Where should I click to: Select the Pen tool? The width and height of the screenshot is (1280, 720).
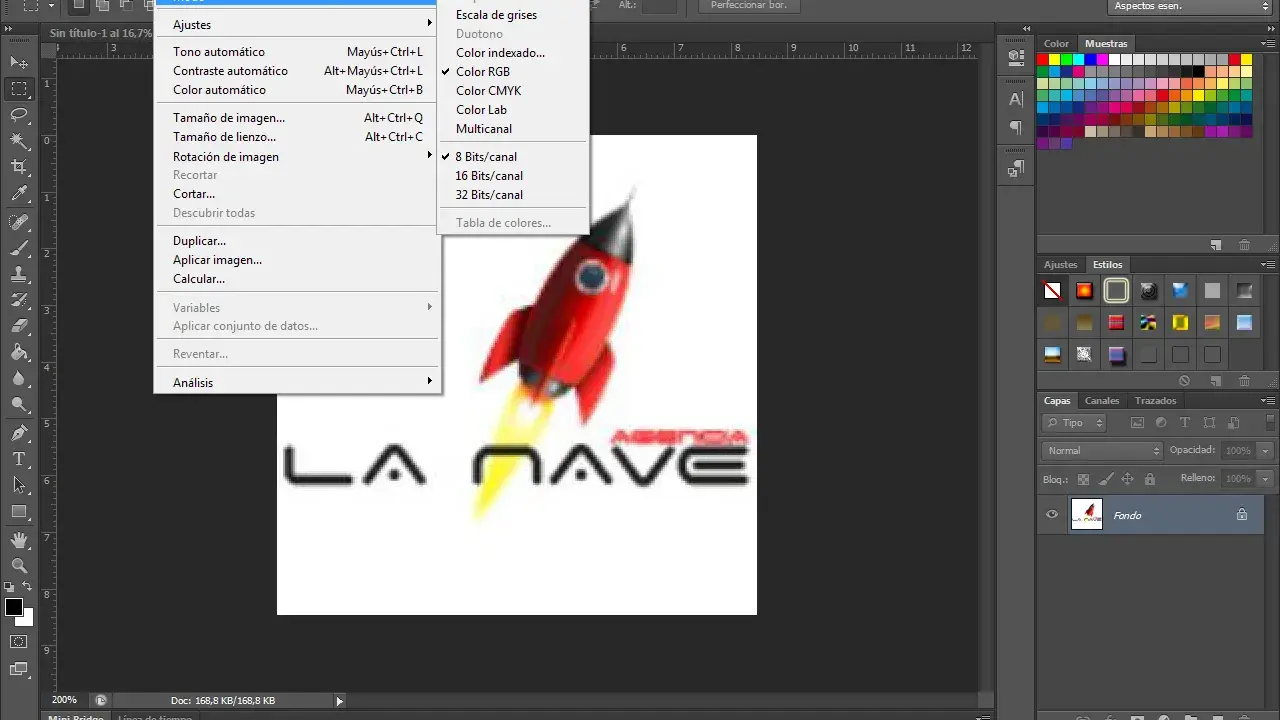(19, 433)
